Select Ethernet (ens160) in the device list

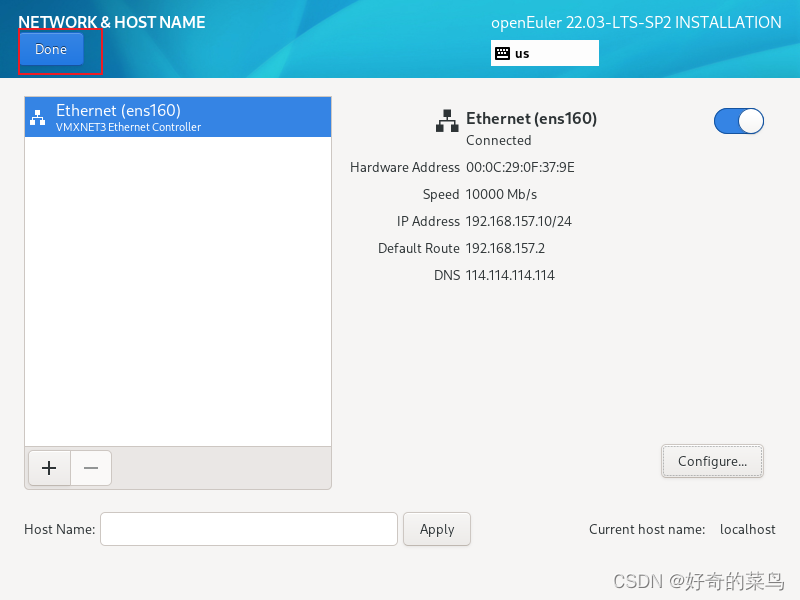pyautogui.click(x=178, y=117)
